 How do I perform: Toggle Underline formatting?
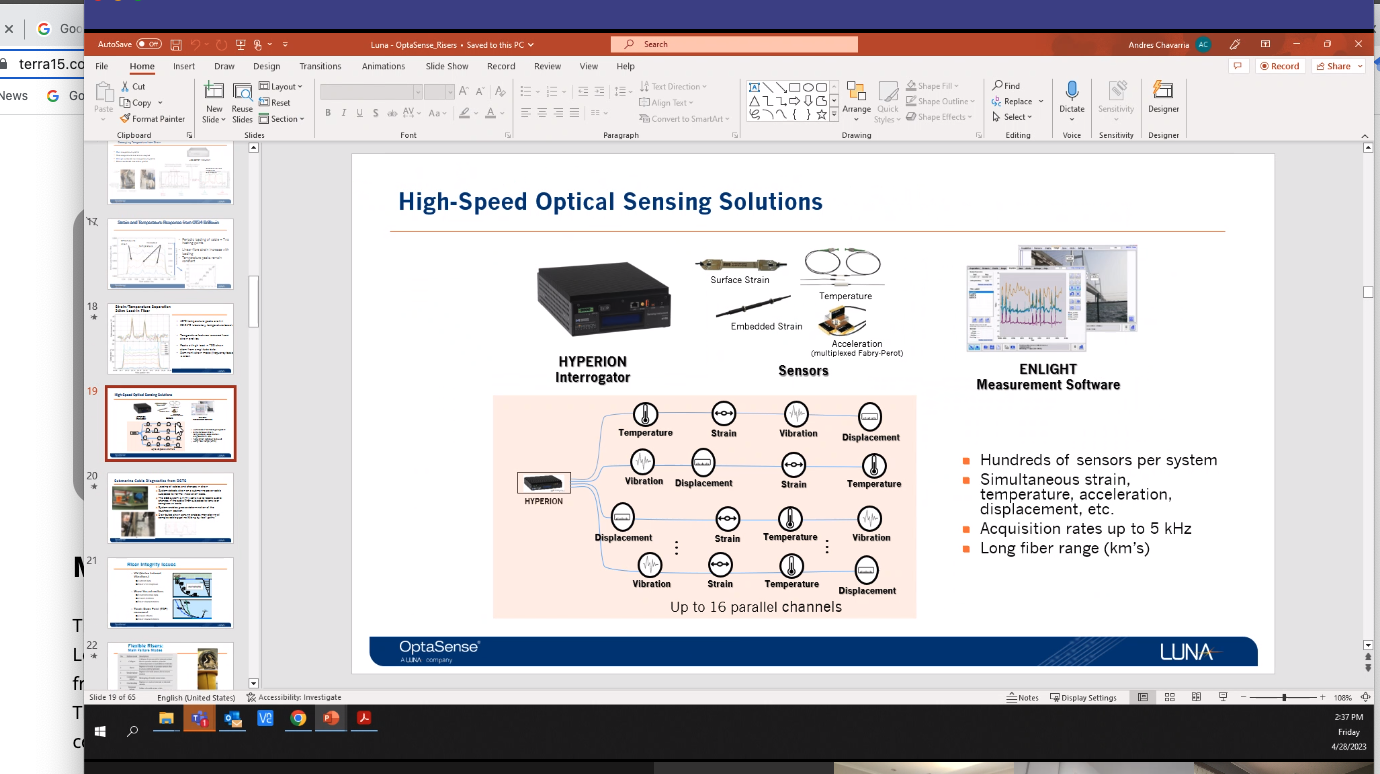click(359, 113)
